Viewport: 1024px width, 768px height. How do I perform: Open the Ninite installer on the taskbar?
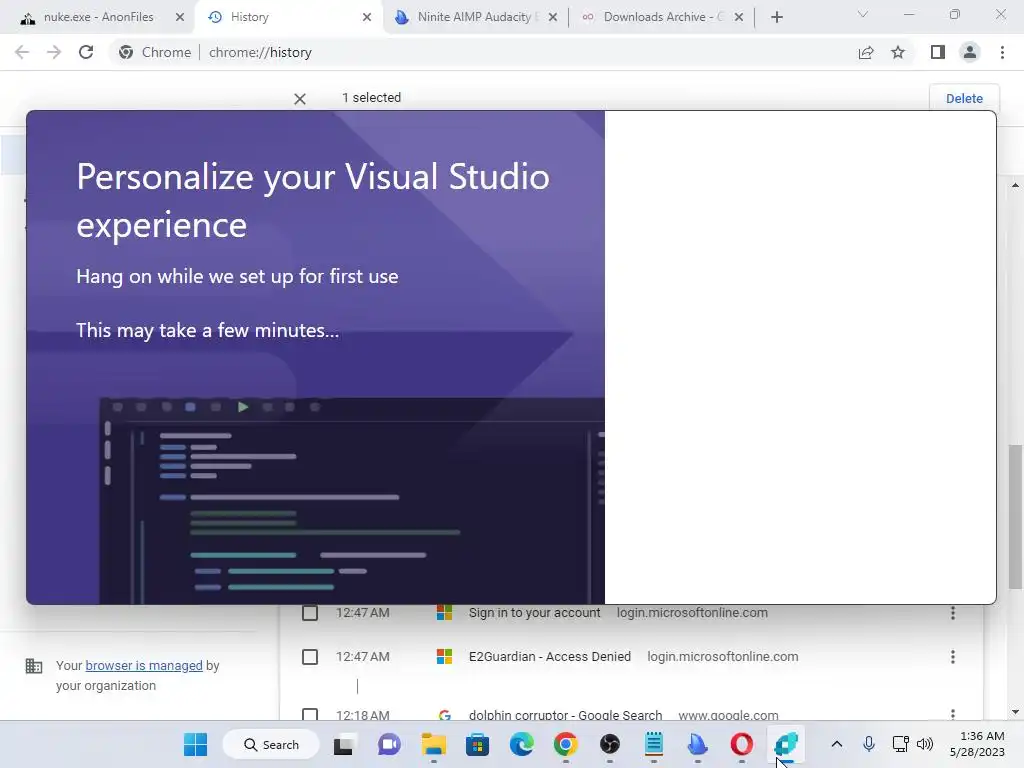coord(697,744)
